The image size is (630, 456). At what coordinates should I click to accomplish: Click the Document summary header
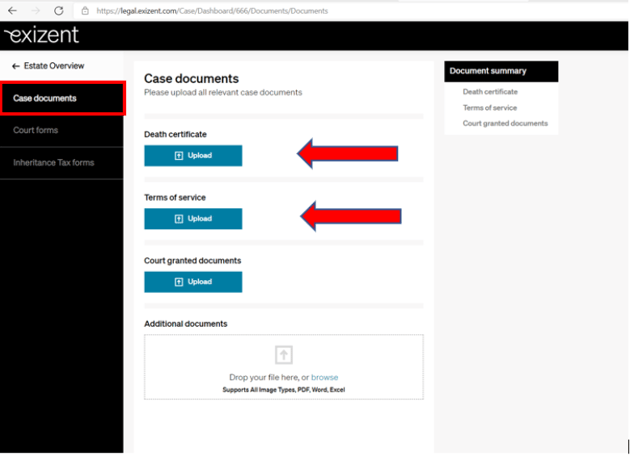click(x=501, y=71)
